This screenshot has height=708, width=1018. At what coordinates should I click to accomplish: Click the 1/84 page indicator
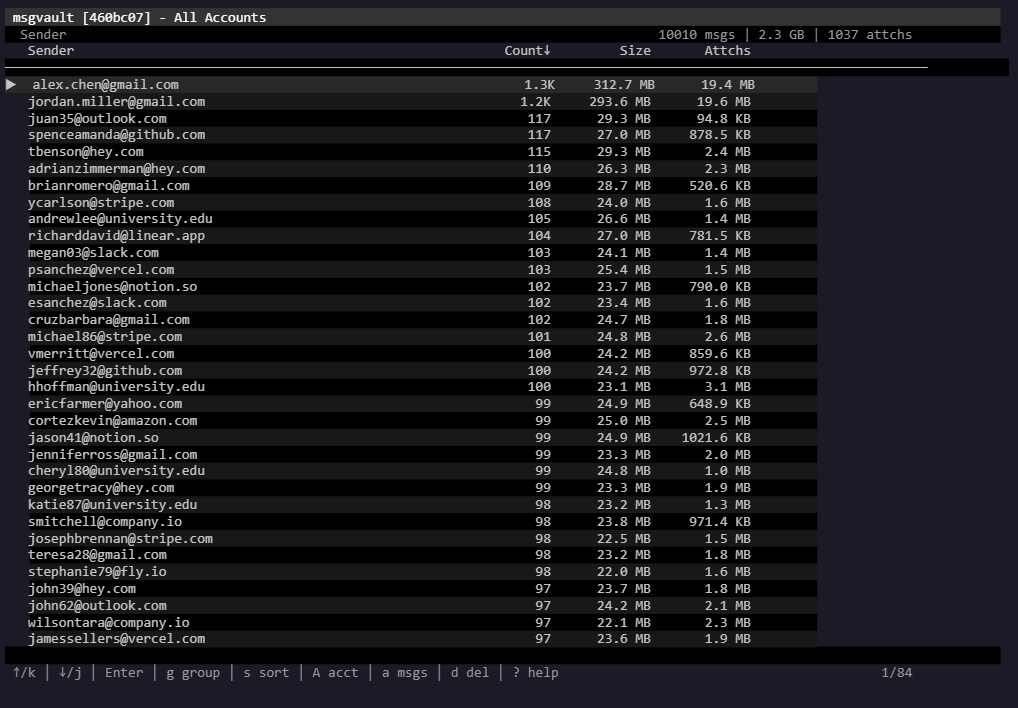pyautogui.click(x=897, y=673)
